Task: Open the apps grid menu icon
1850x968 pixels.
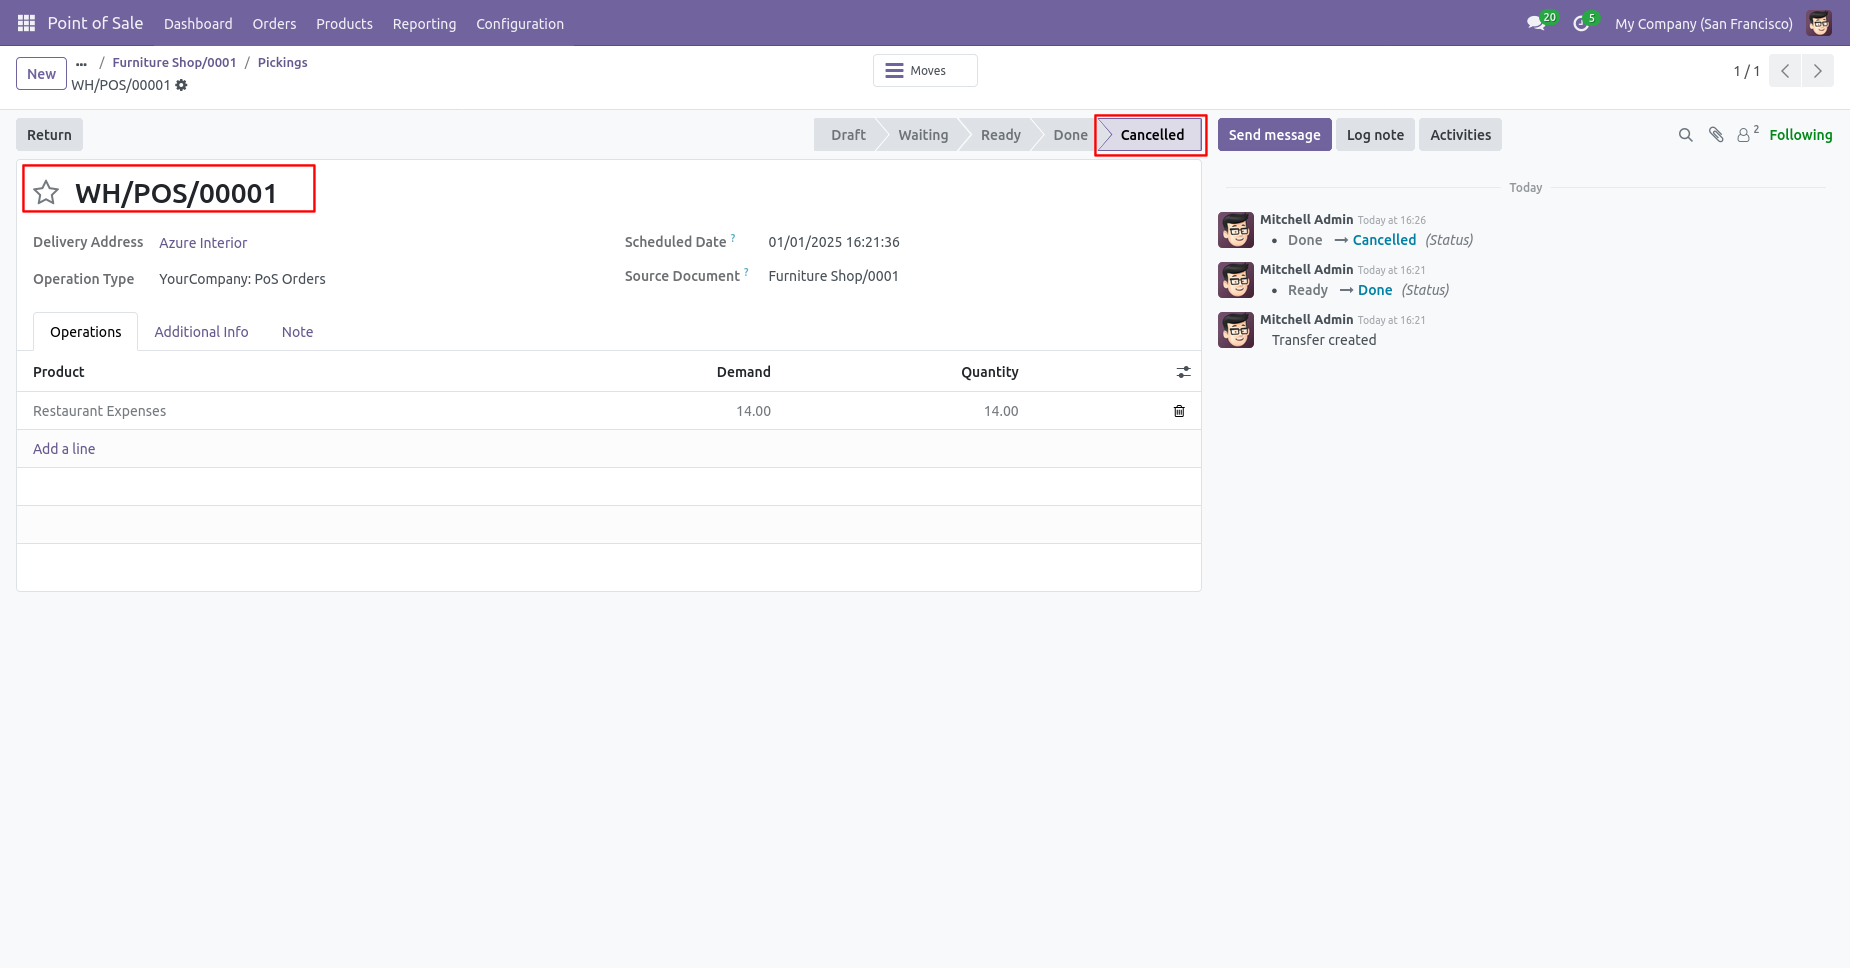Action: point(26,23)
